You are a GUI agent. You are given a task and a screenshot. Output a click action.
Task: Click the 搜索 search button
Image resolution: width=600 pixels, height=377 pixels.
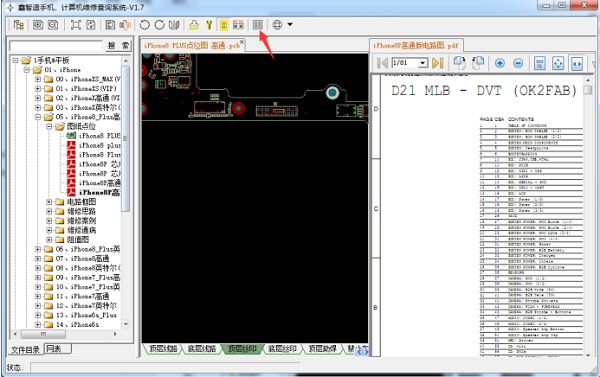[118, 46]
